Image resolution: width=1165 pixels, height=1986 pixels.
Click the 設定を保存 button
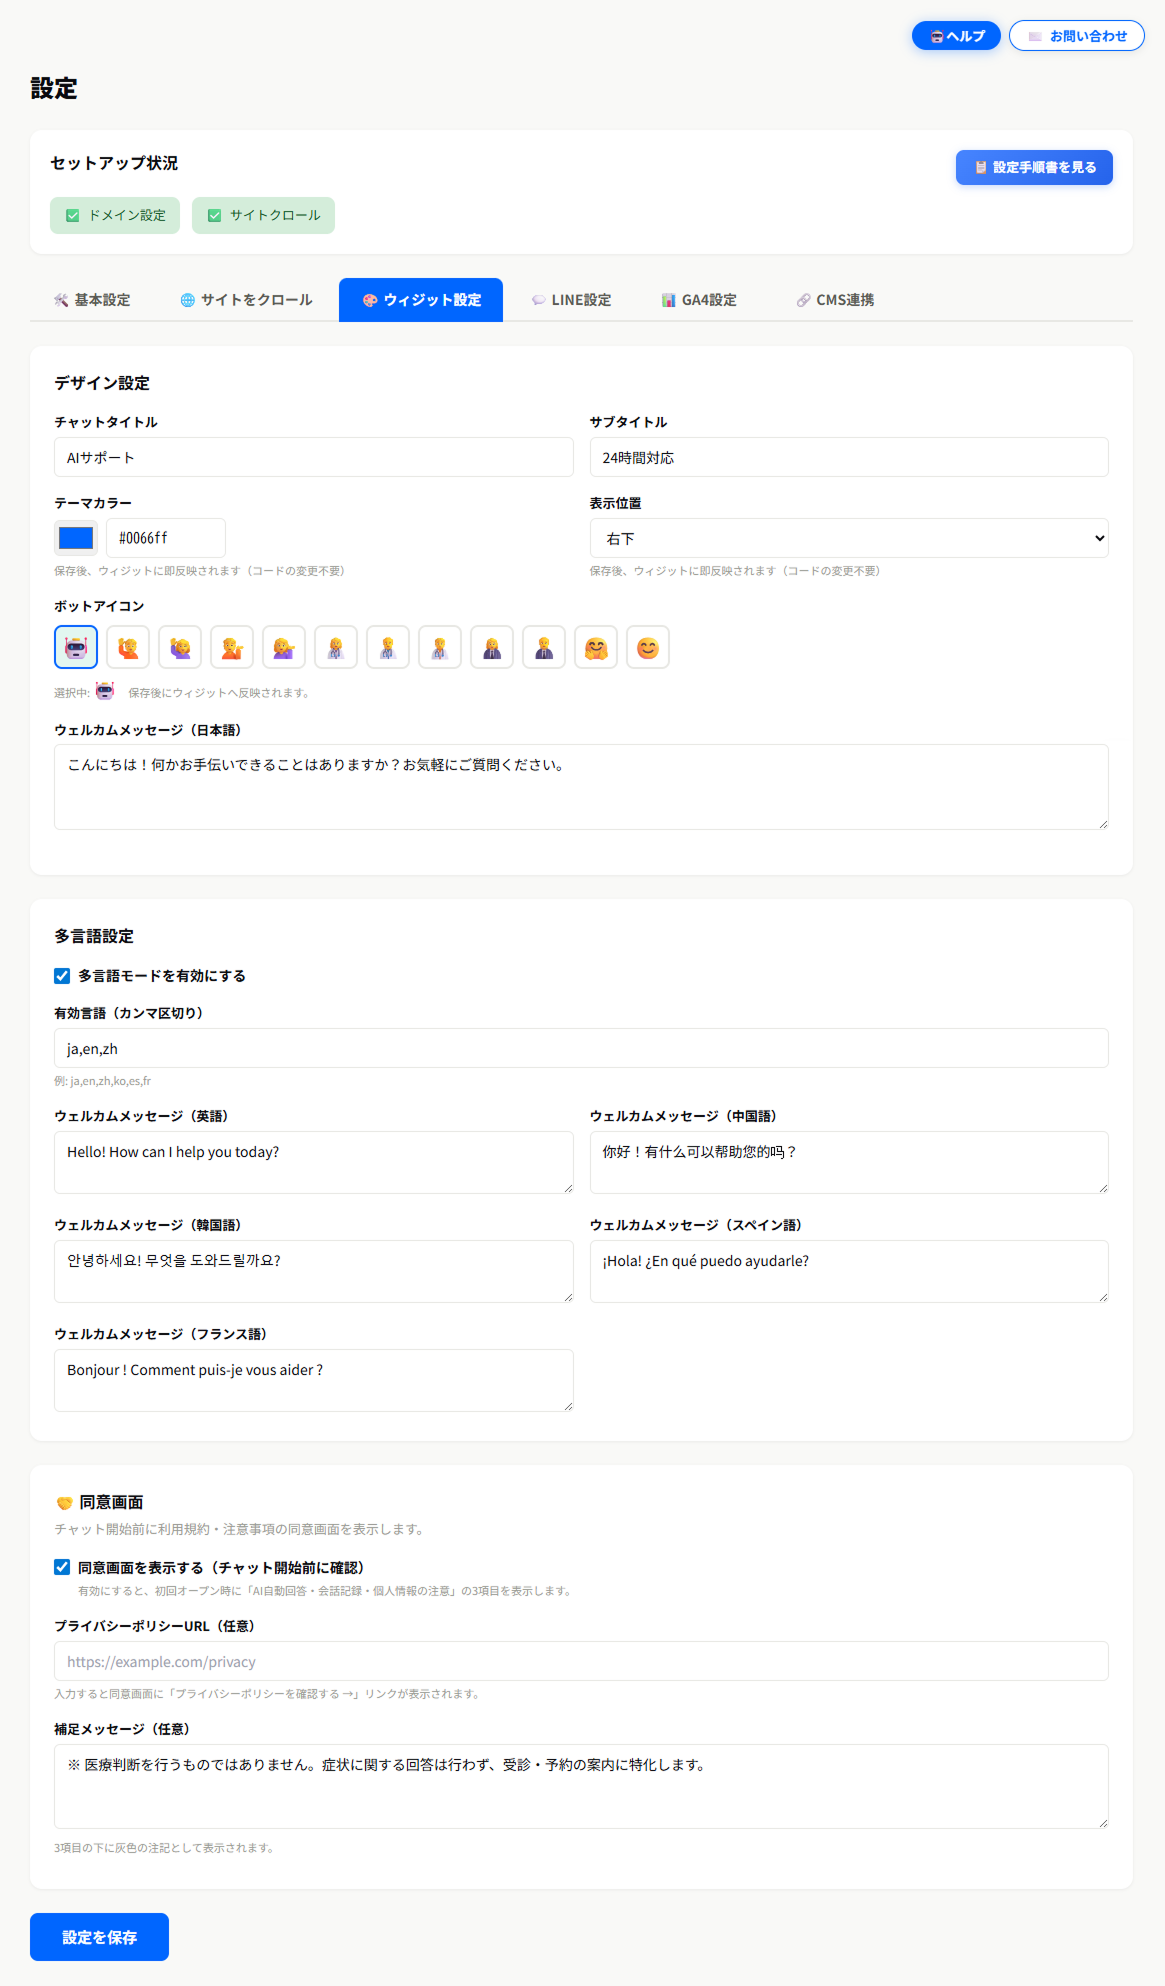point(99,1937)
